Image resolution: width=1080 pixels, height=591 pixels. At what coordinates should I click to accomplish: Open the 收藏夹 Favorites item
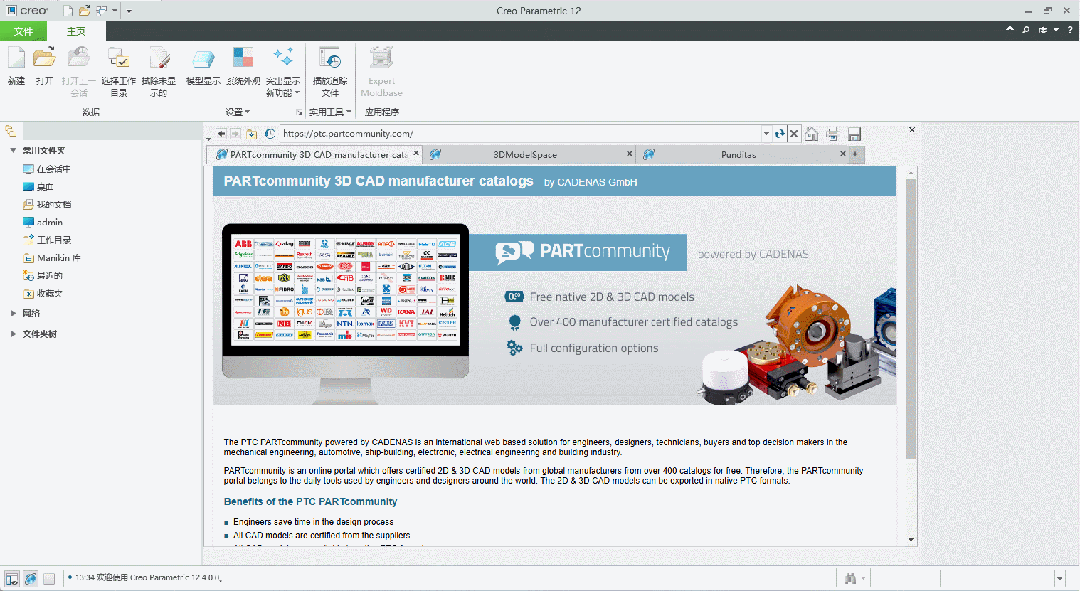43,293
